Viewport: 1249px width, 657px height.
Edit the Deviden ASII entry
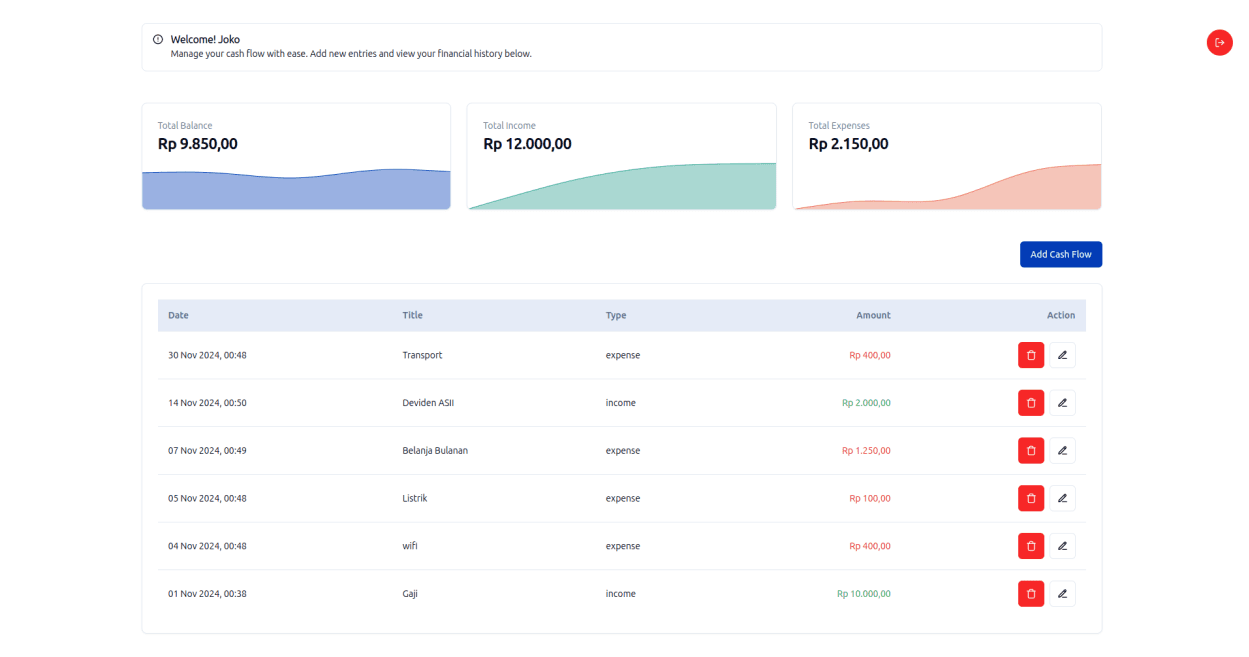1062,403
